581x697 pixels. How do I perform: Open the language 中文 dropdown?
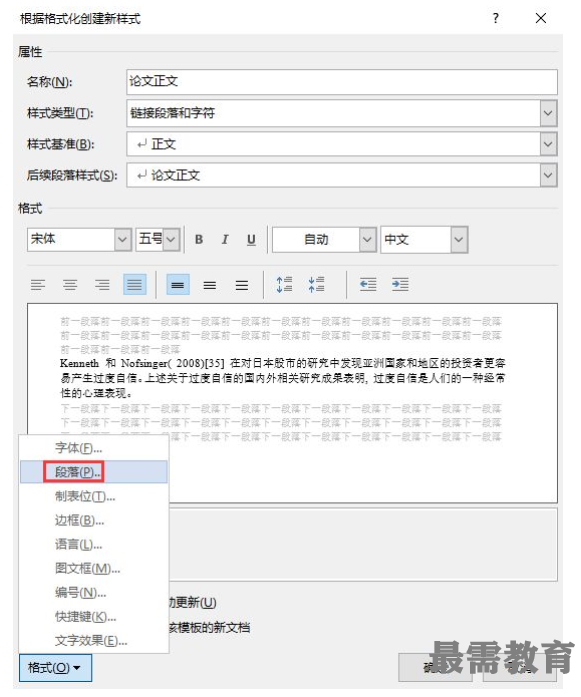tap(459, 240)
